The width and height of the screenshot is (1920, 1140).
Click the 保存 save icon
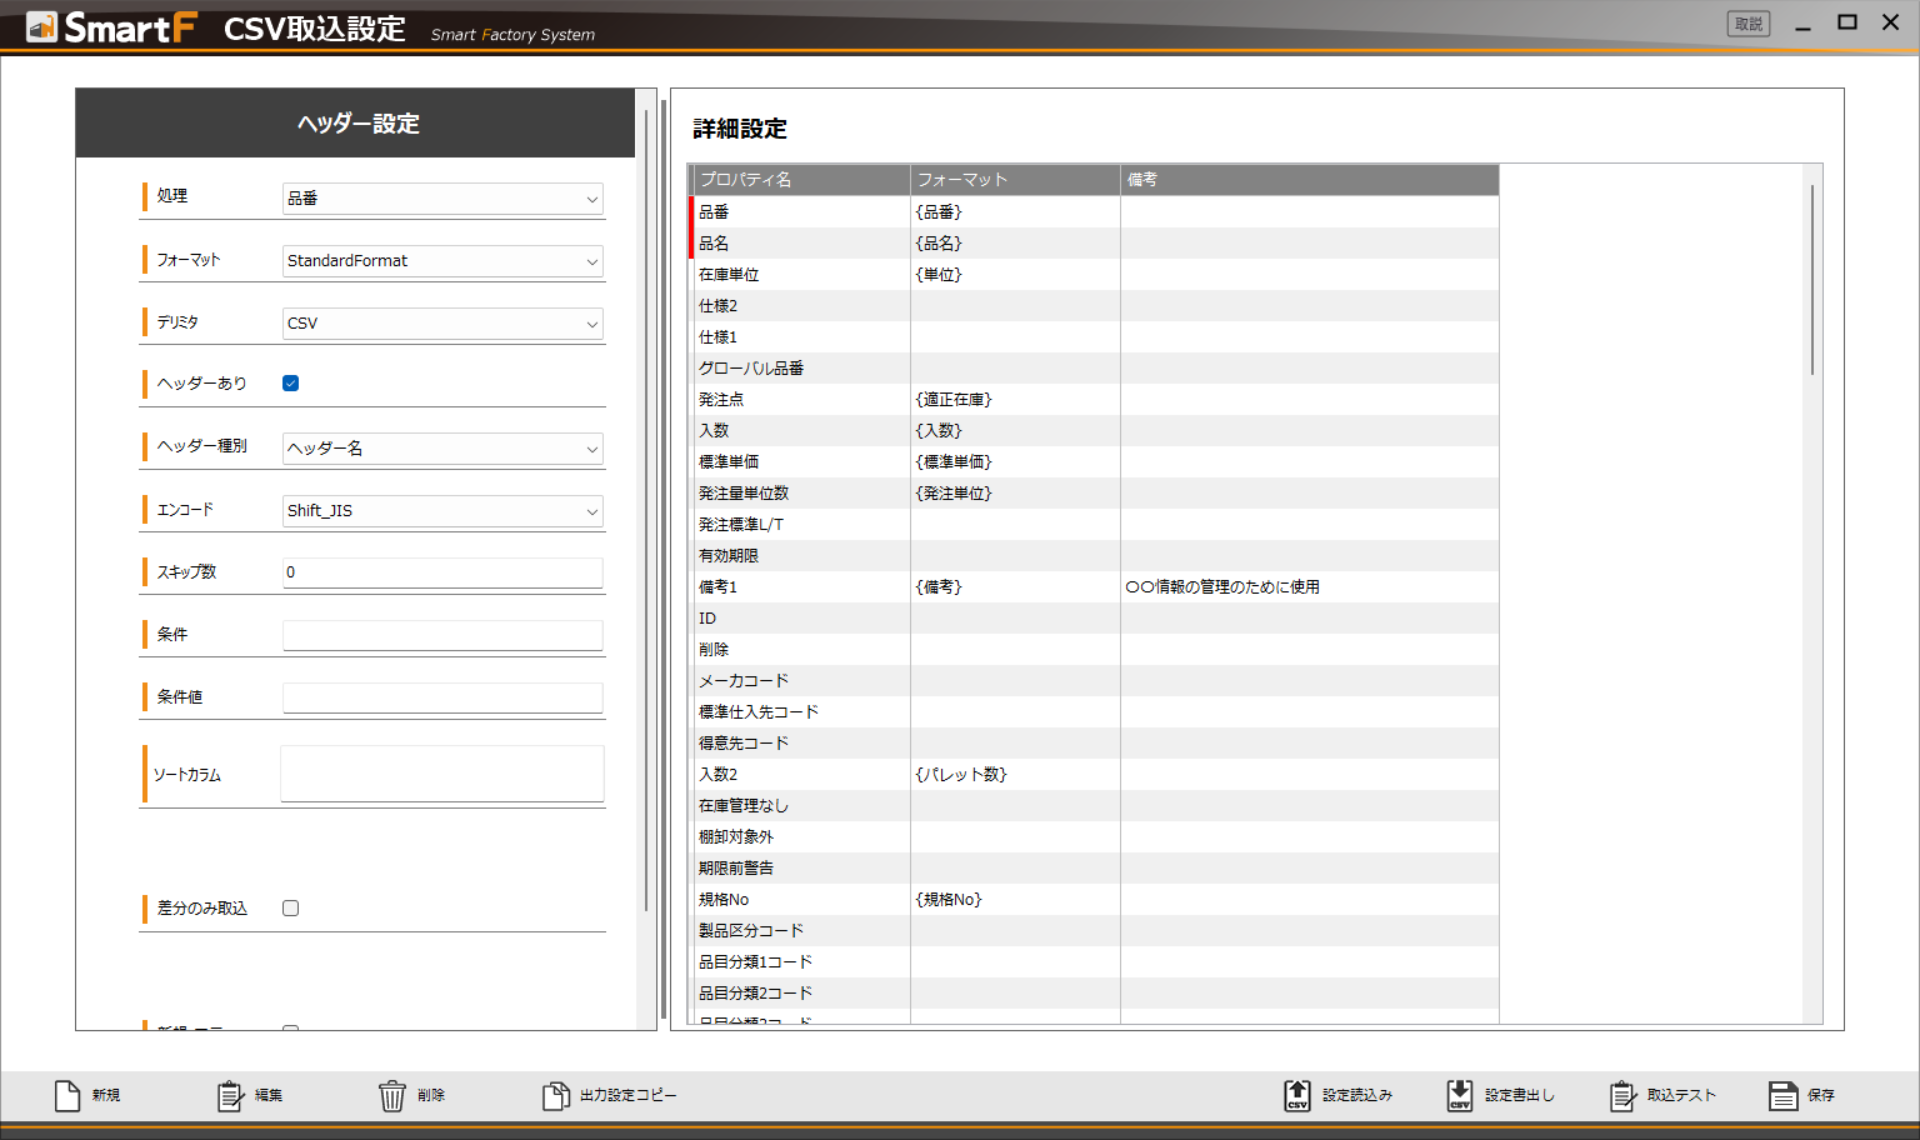1783,1096
